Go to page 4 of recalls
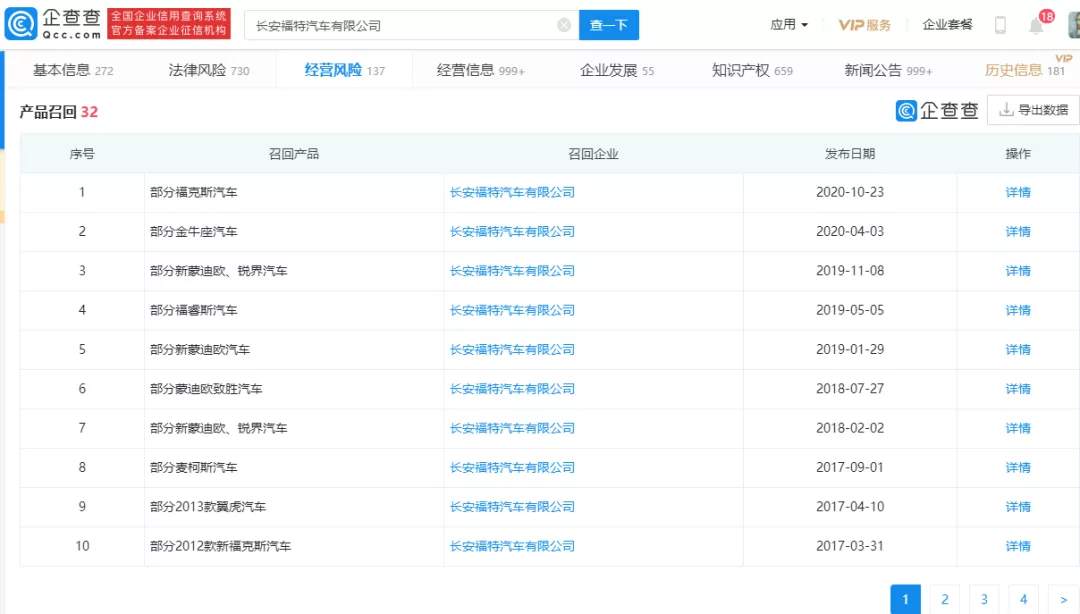1080x614 pixels. [1024, 599]
